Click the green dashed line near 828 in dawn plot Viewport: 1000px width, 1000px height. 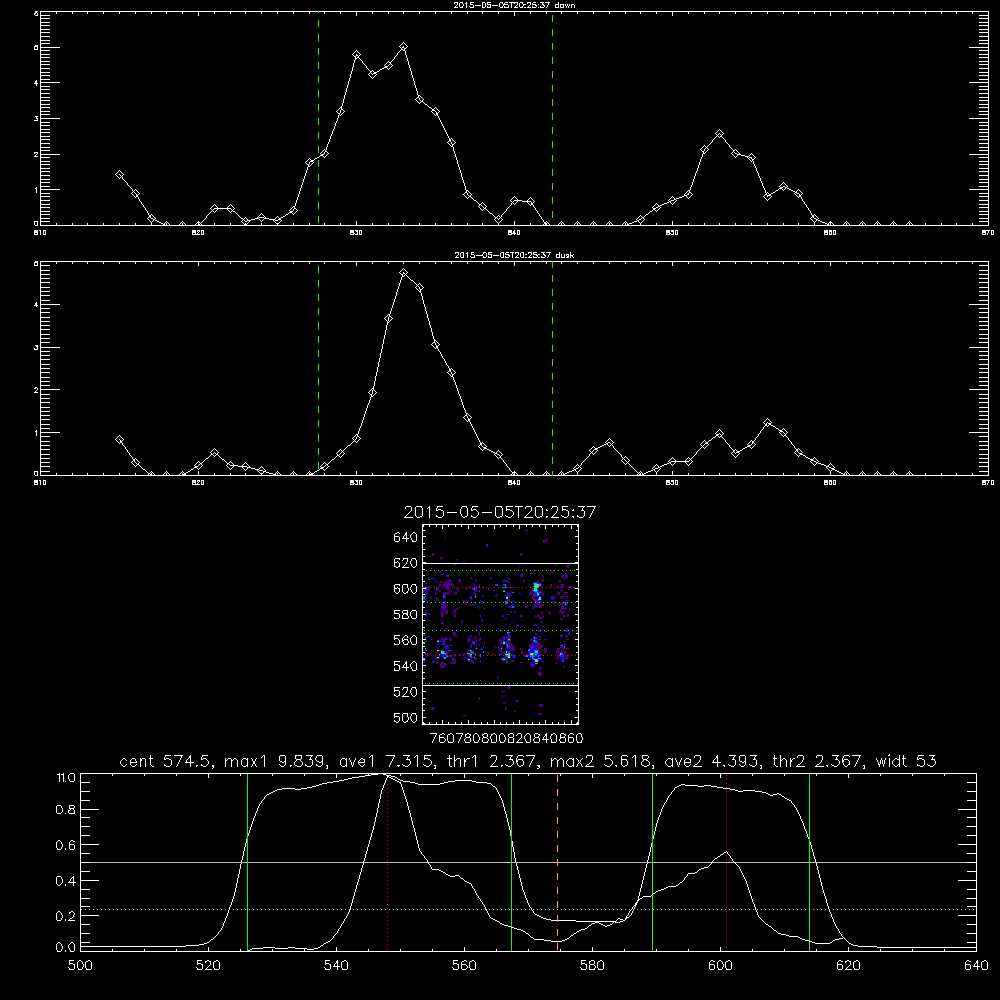(318, 118)
